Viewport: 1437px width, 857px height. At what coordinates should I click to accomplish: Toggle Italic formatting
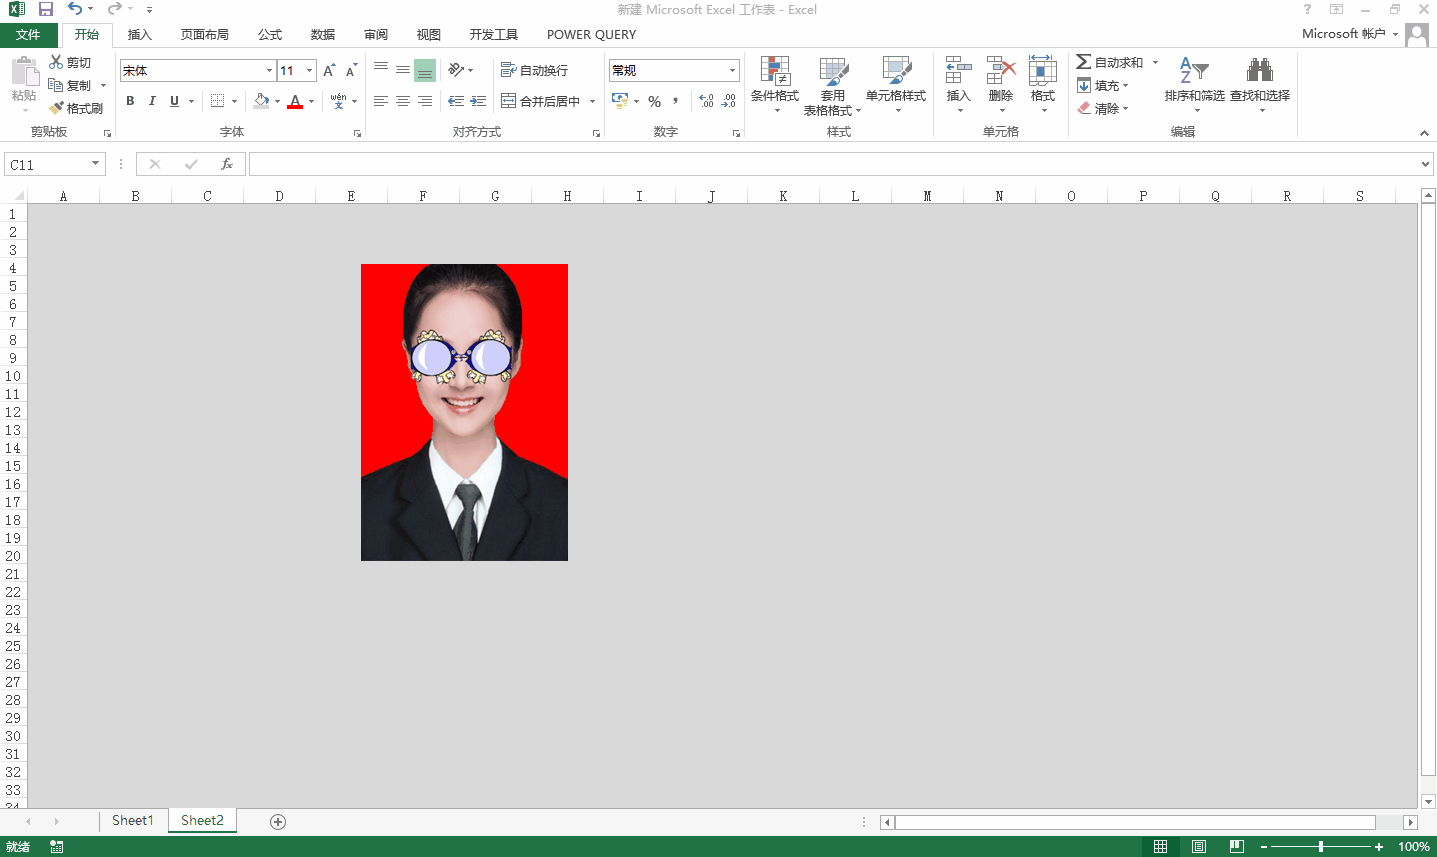(152, 101)
